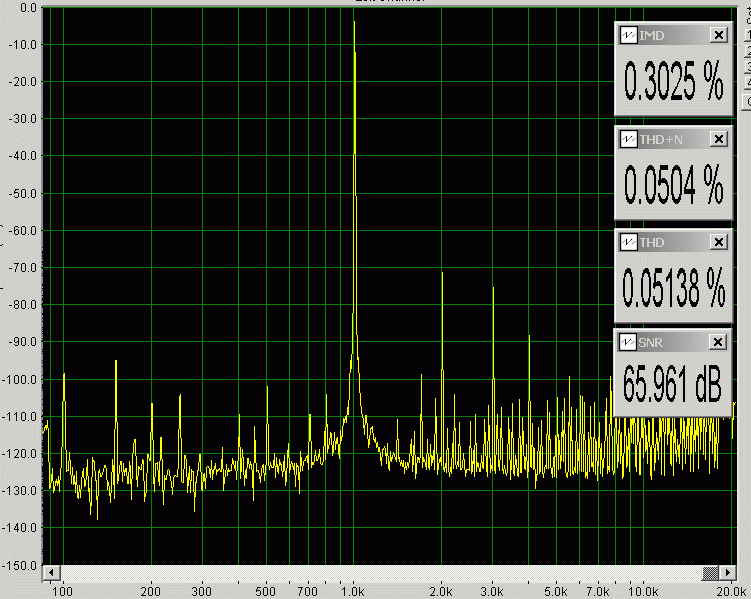Close the SNR meter window
Screen dimensions: 751x599
[x=717, y=342]
